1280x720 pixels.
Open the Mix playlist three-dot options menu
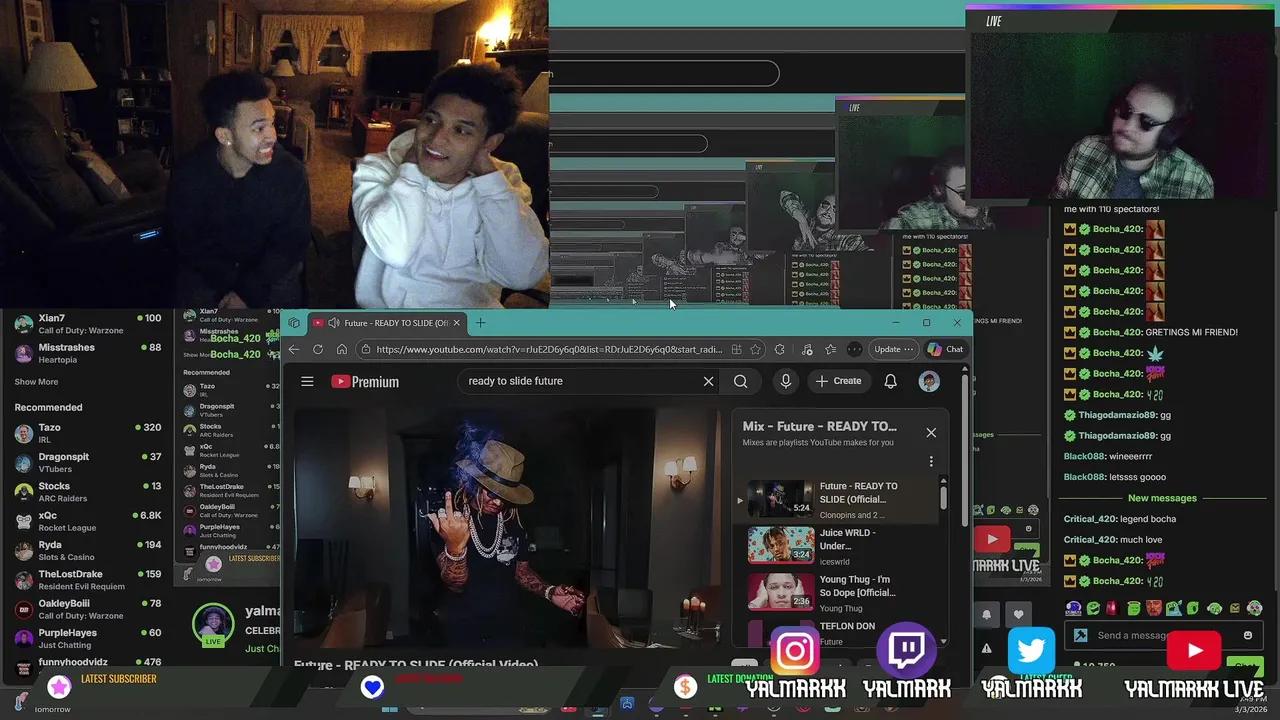(931, 460)
